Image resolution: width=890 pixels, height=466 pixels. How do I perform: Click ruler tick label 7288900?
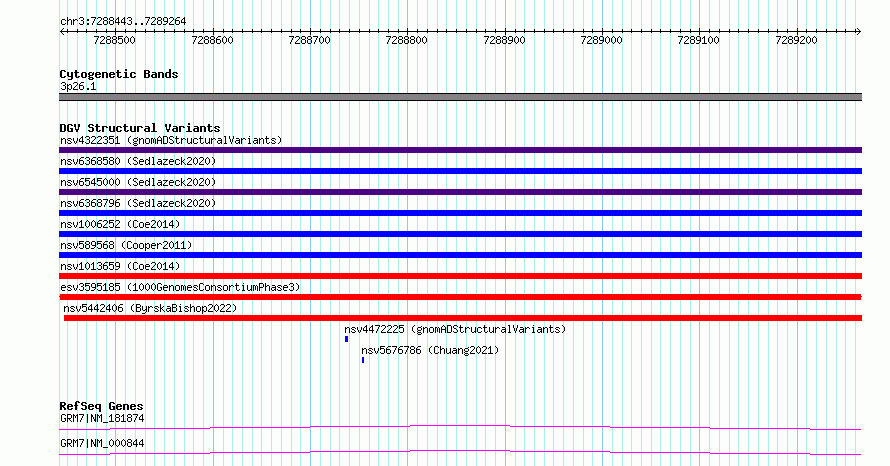tap(504, 40)
